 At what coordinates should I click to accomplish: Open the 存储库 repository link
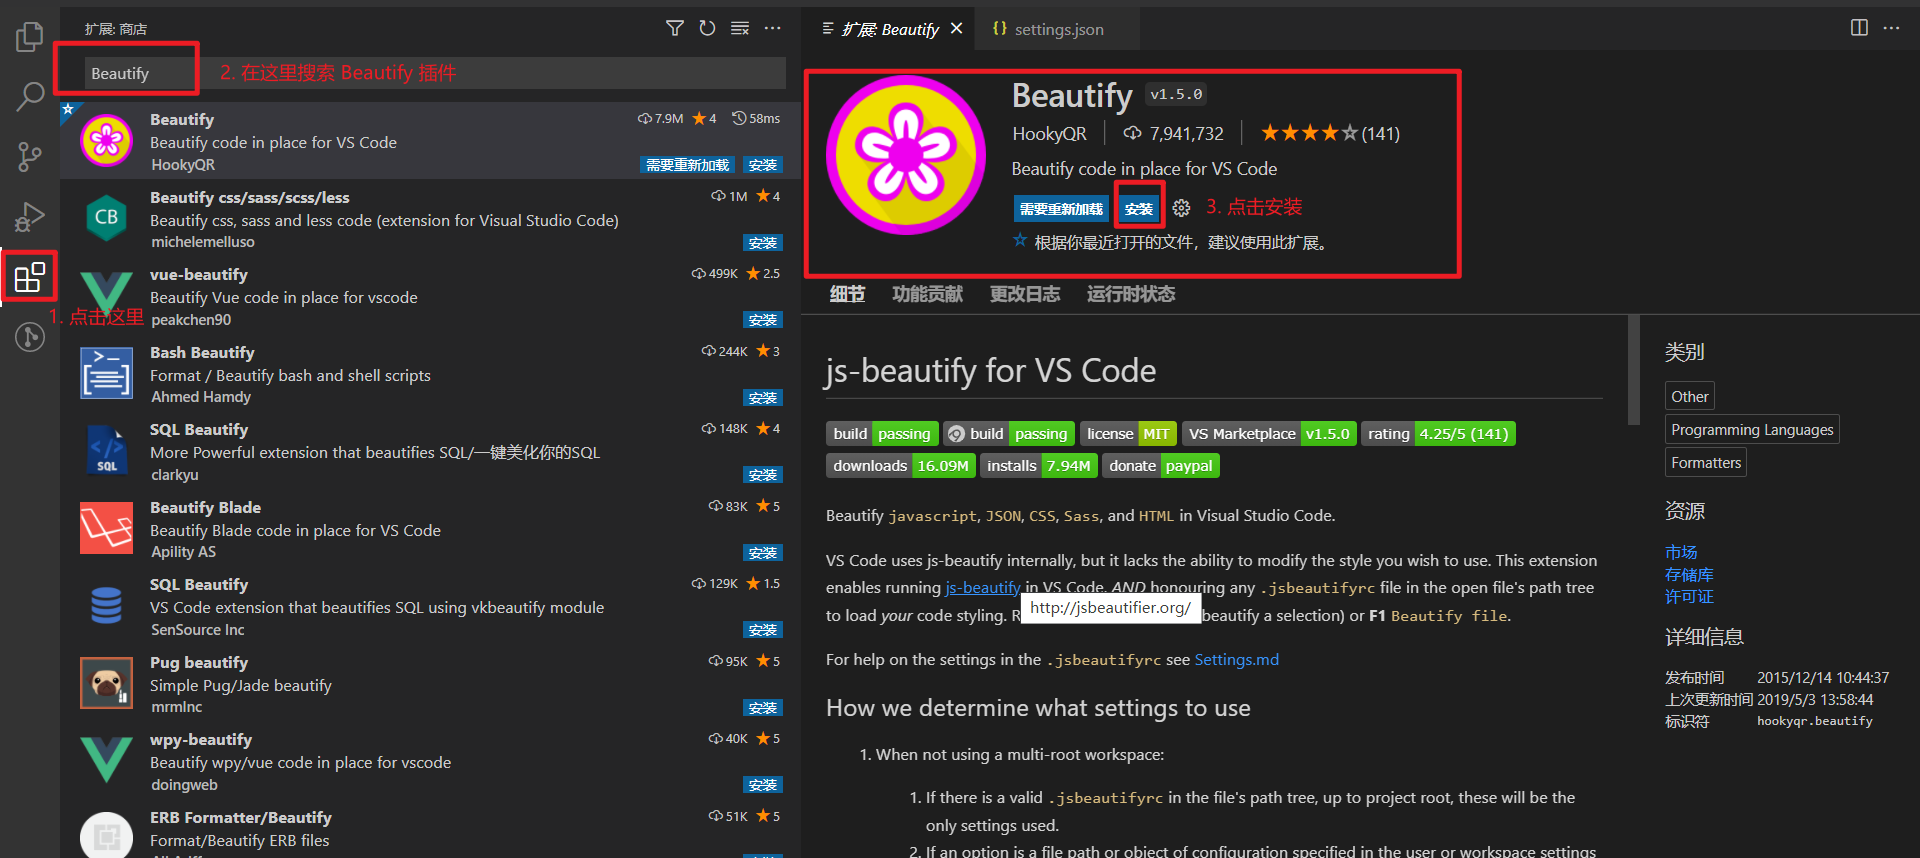point(1689,575)
